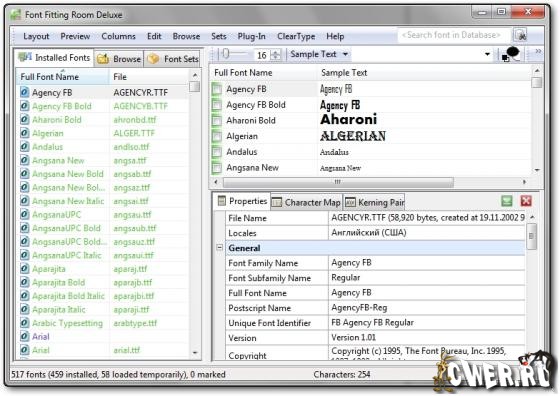Click the toolbar overflow chevron at the right
The height and width of the screenshot is (396, 560).
point(538,52)
